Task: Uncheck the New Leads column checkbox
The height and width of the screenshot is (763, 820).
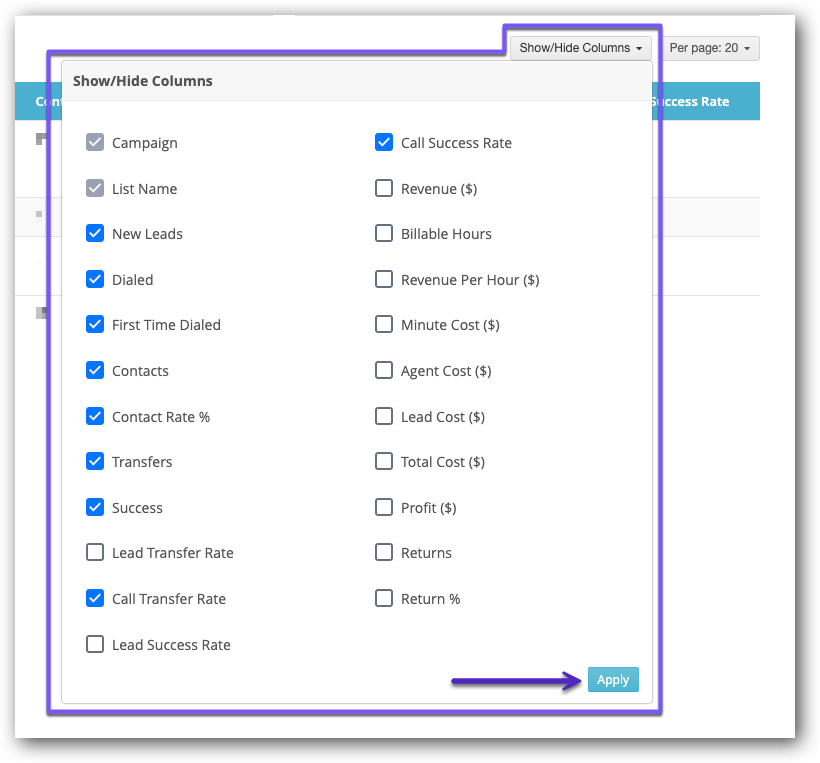Action: [95, 233]
